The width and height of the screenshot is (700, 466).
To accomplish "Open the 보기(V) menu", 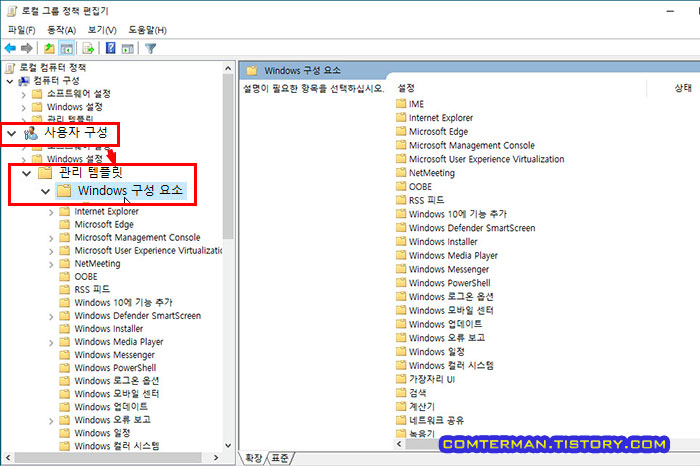I will [102, 30].
